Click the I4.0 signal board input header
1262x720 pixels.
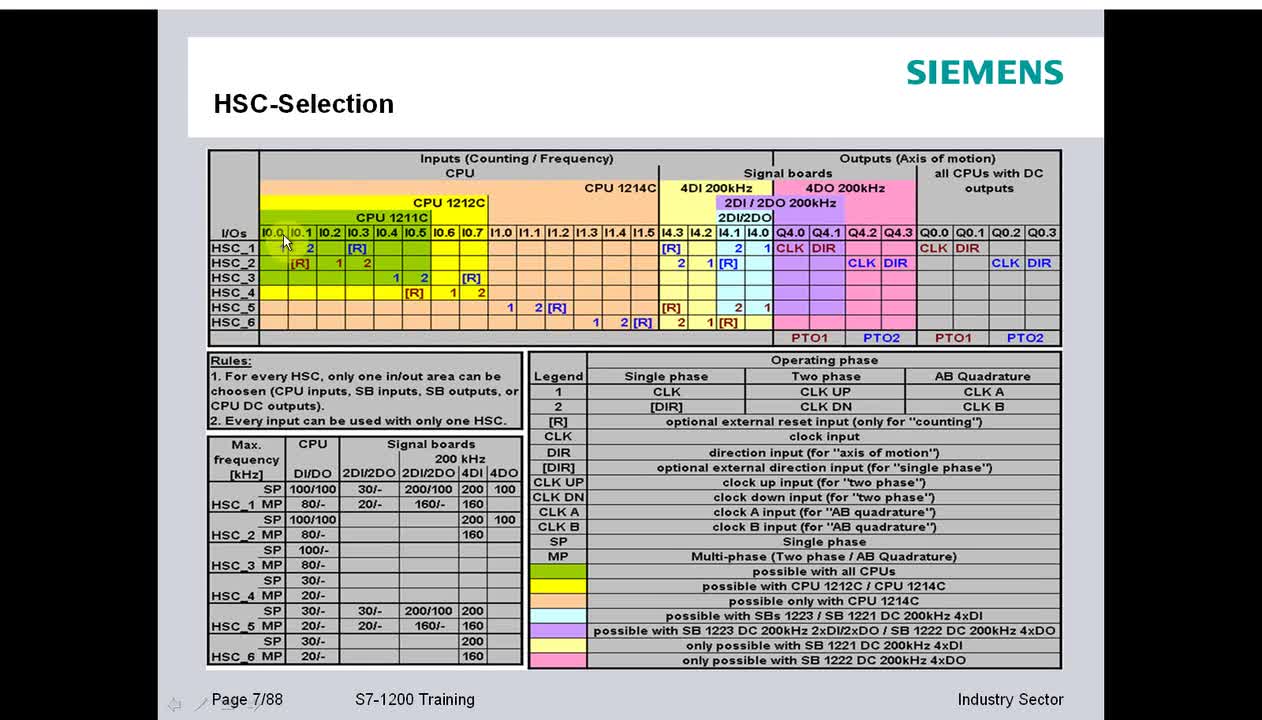point(759,233)
